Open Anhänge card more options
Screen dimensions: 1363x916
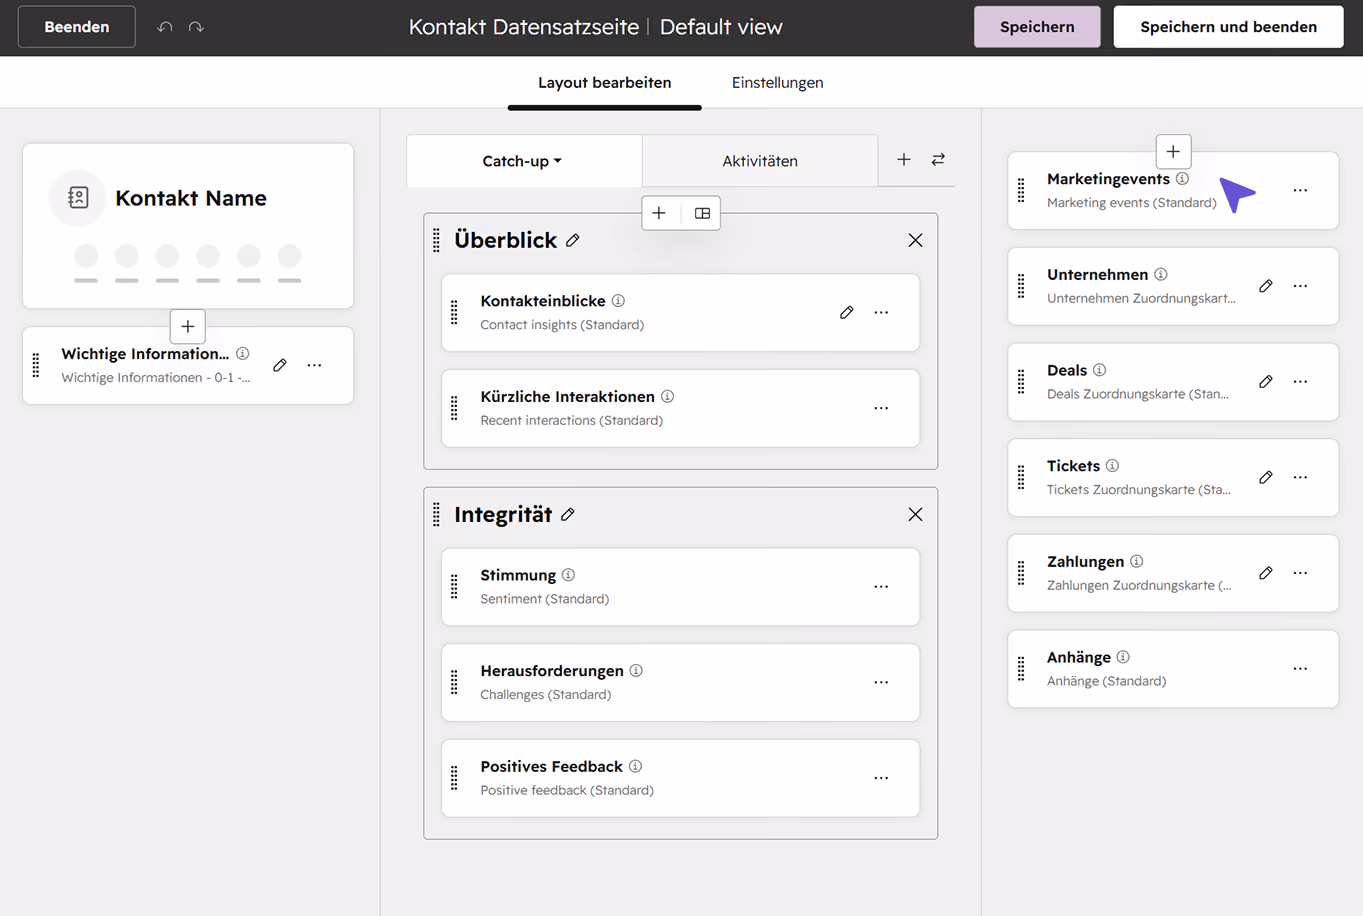(x=1300, y=669)
